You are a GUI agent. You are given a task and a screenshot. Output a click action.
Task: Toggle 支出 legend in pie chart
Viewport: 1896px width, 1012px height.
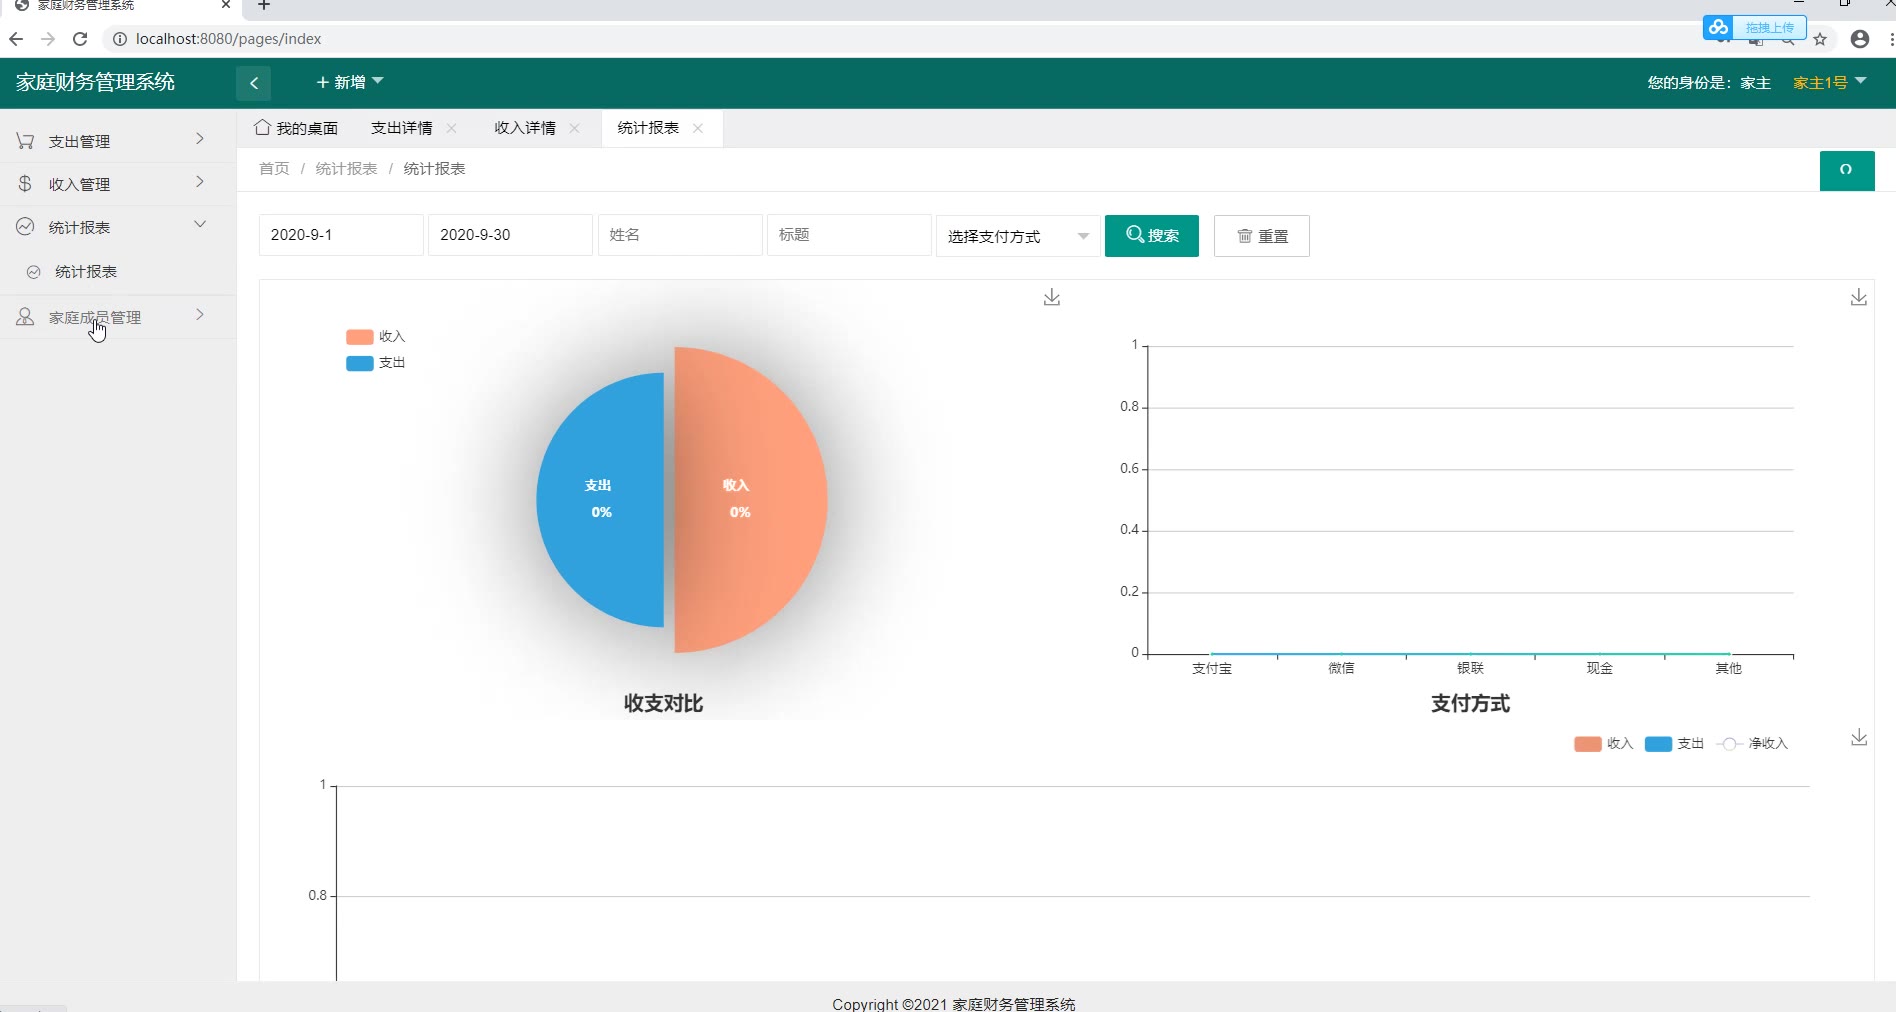click(376, 363)
